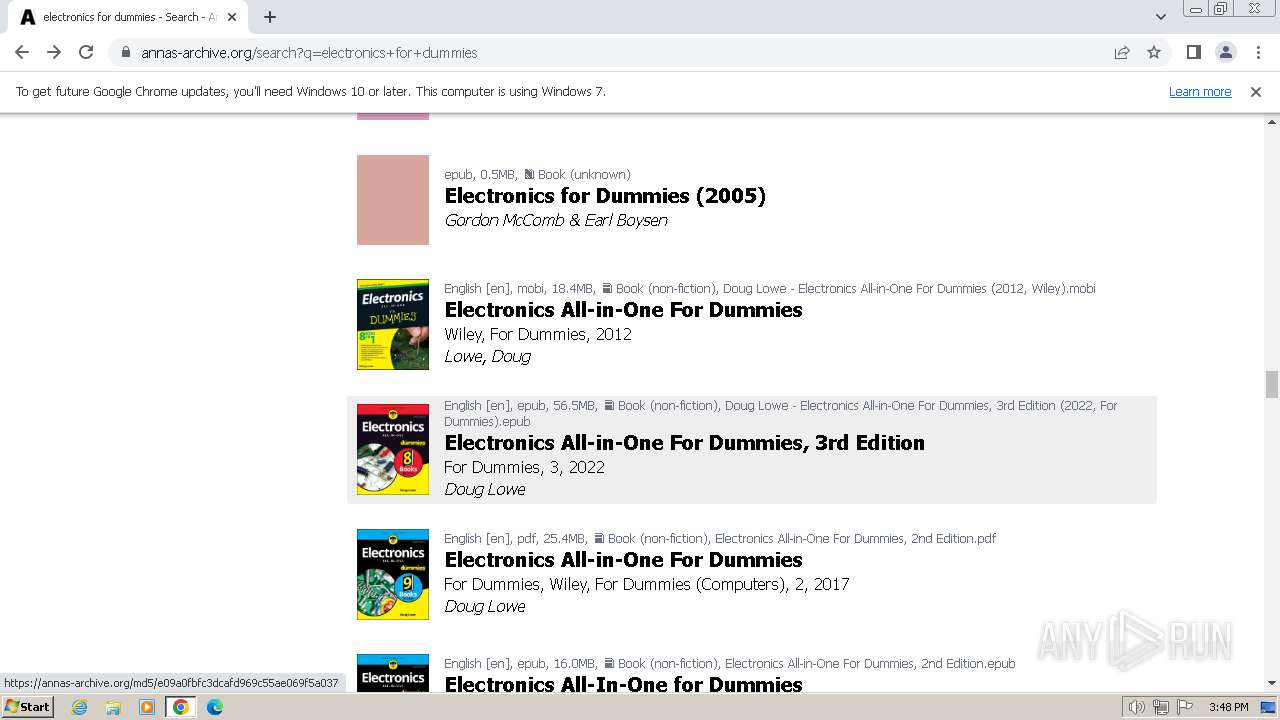The image size is (1280, 720).
Task: Dismiss the Chrome update notification bar
Action: pyautogui.click(x=1256, y=91)
